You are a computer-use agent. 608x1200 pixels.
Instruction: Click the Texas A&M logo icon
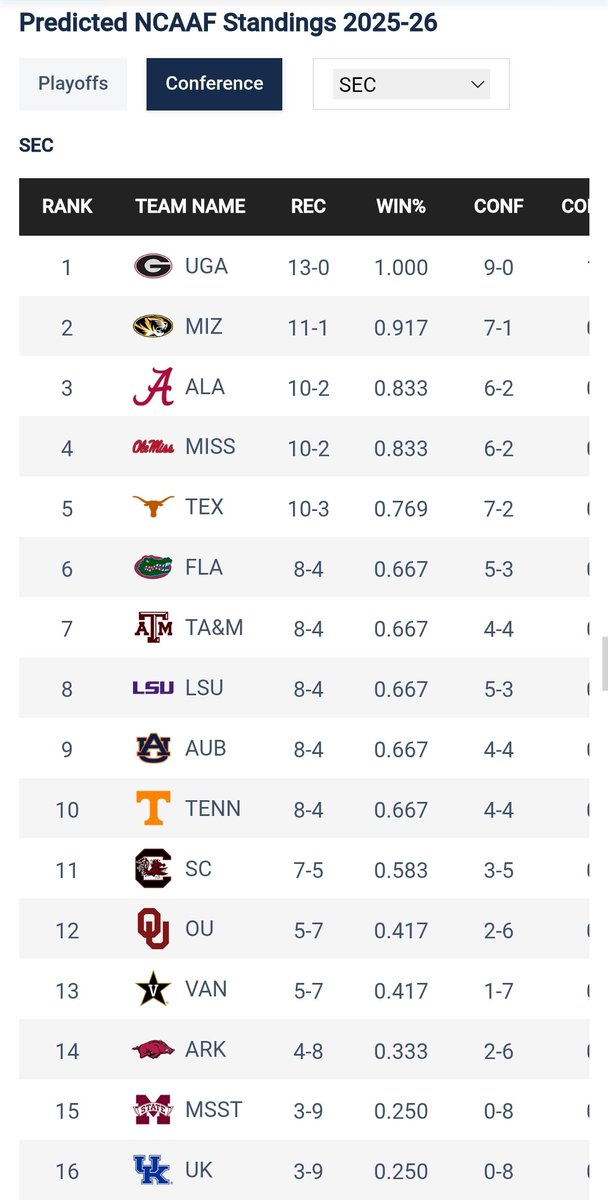pyautogui.click(x=153, y=627)
